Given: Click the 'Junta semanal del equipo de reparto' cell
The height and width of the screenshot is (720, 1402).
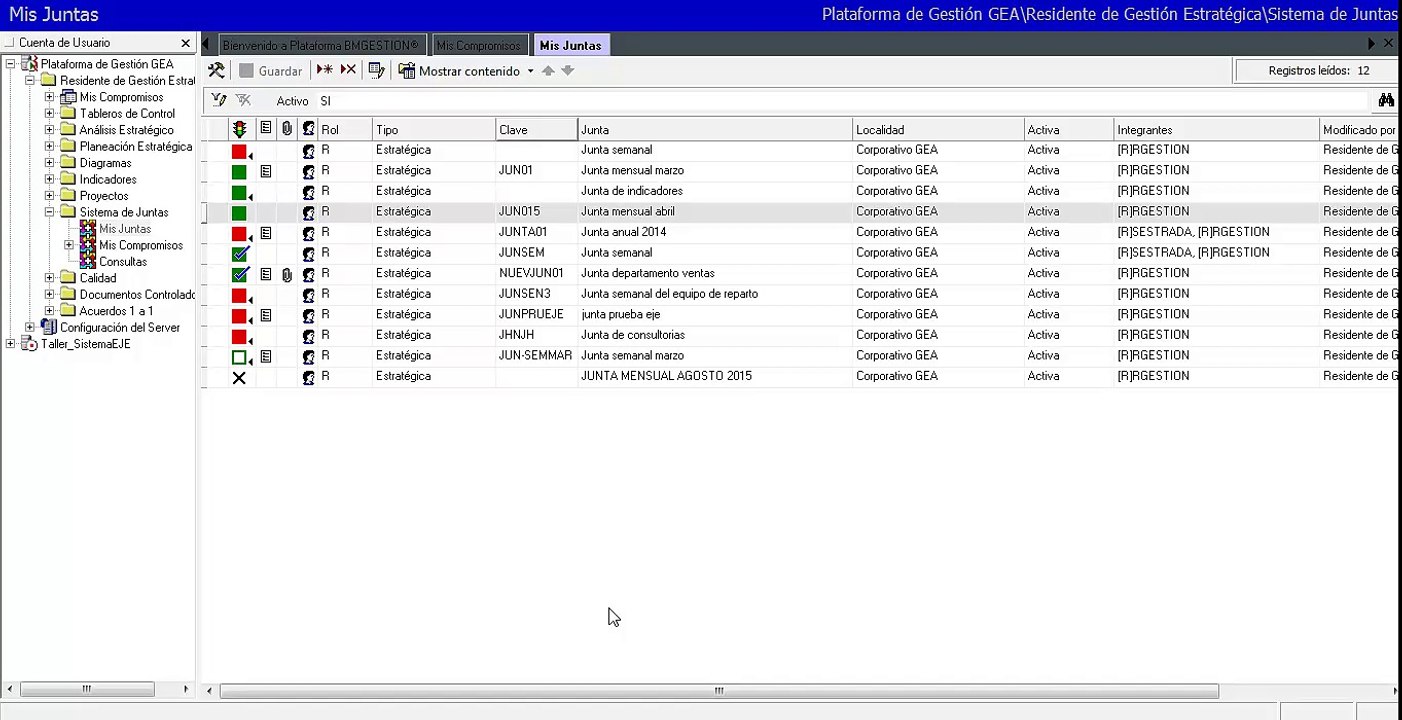Looking at the screenshot, I should [x=715, y=294].
